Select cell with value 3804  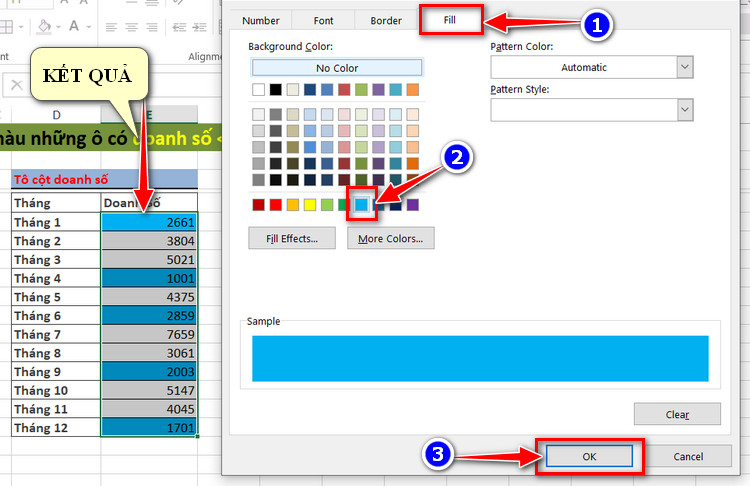pyautogui.click(x=149, y=241)
